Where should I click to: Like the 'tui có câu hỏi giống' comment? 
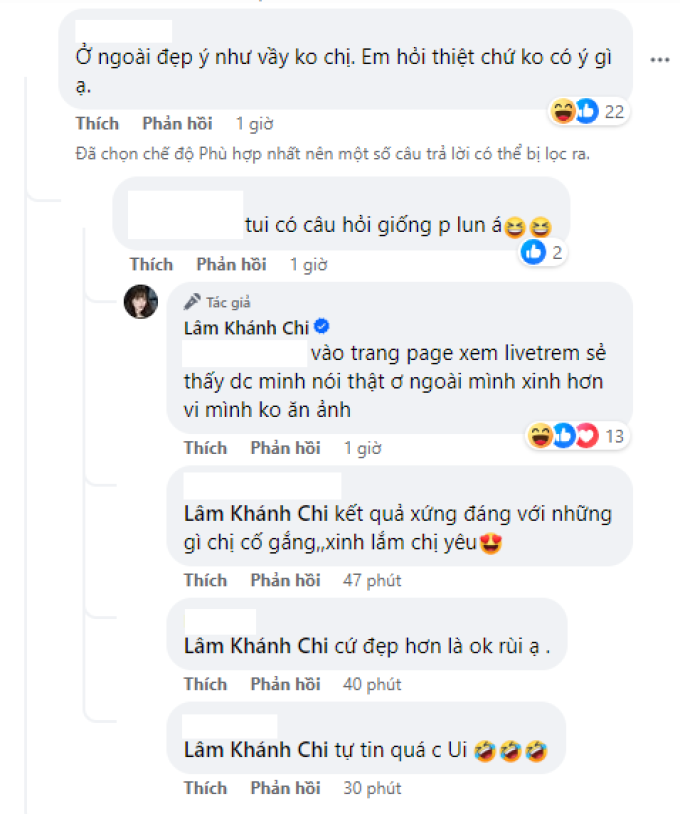click(x=152, y=264)
